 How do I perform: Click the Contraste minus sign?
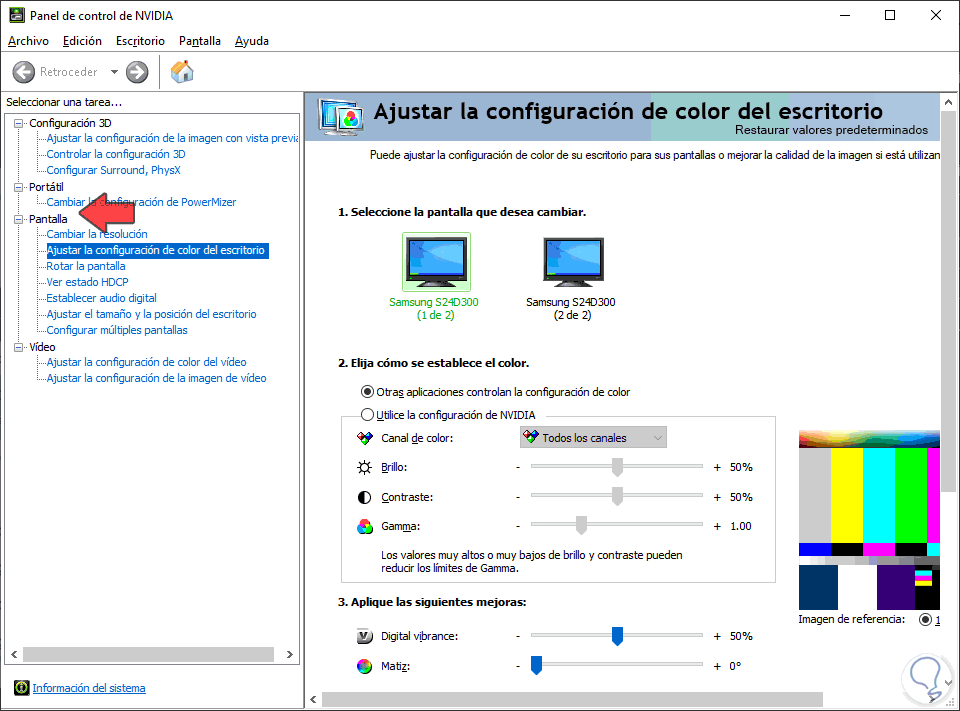pyautogui.click(x=518, y=497)
